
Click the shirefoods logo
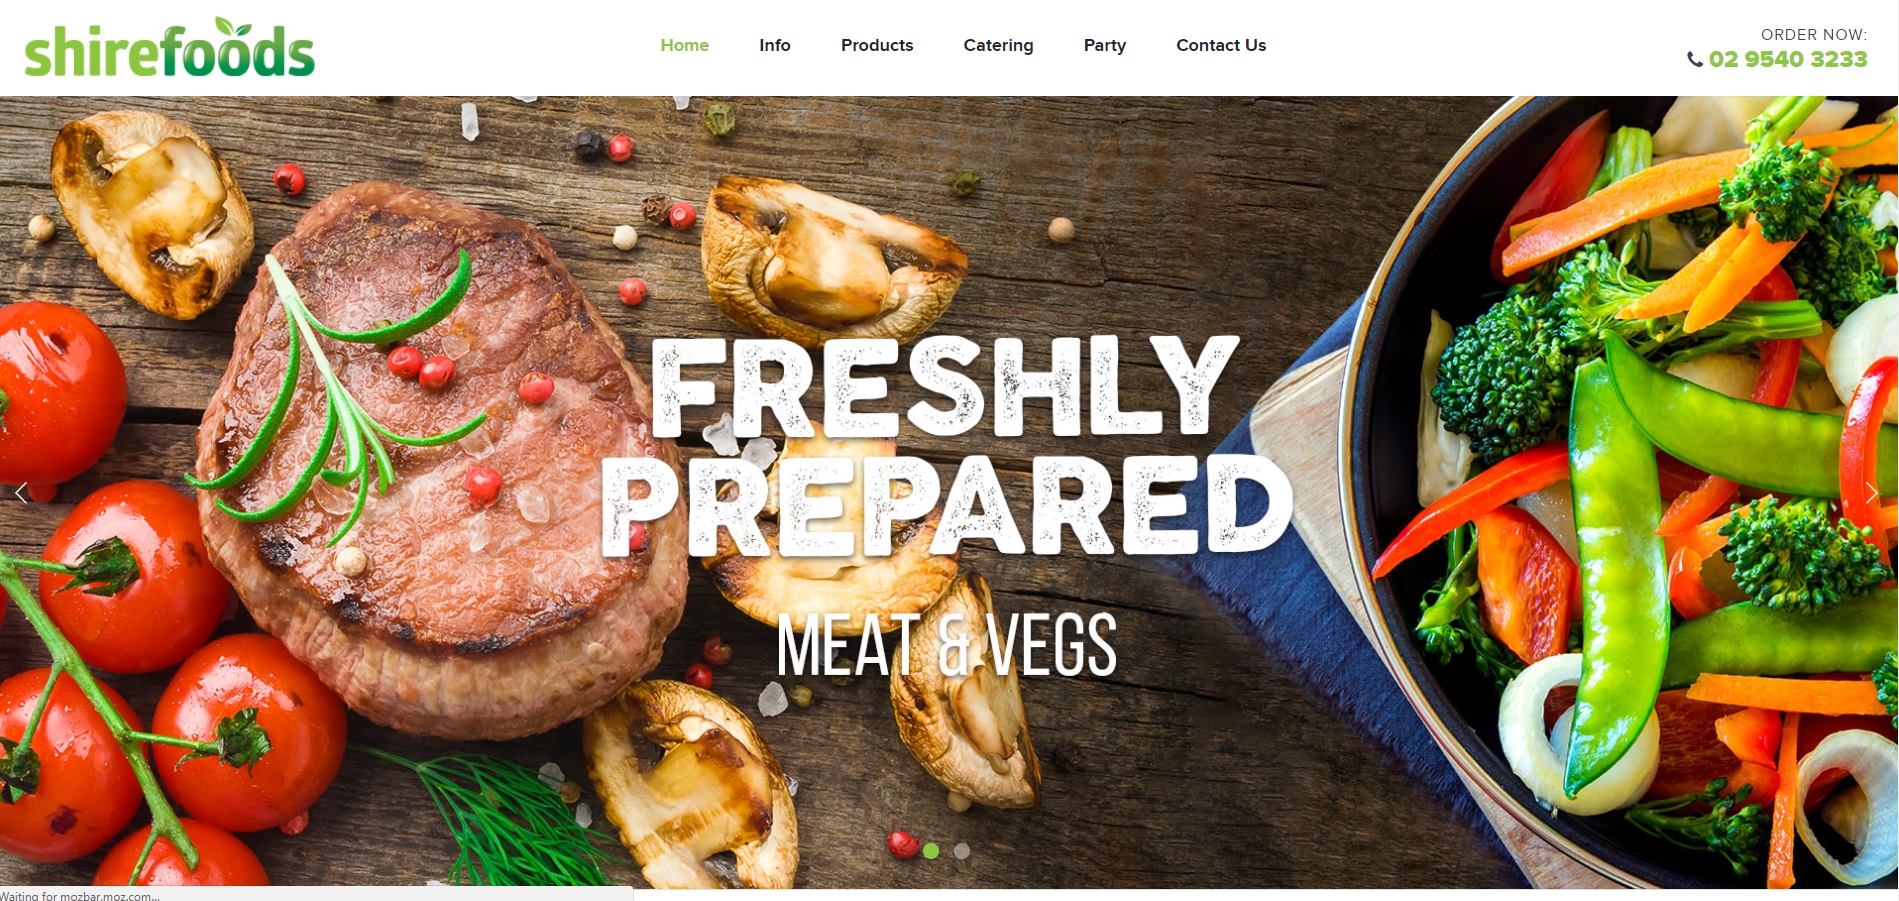(169, 48)
